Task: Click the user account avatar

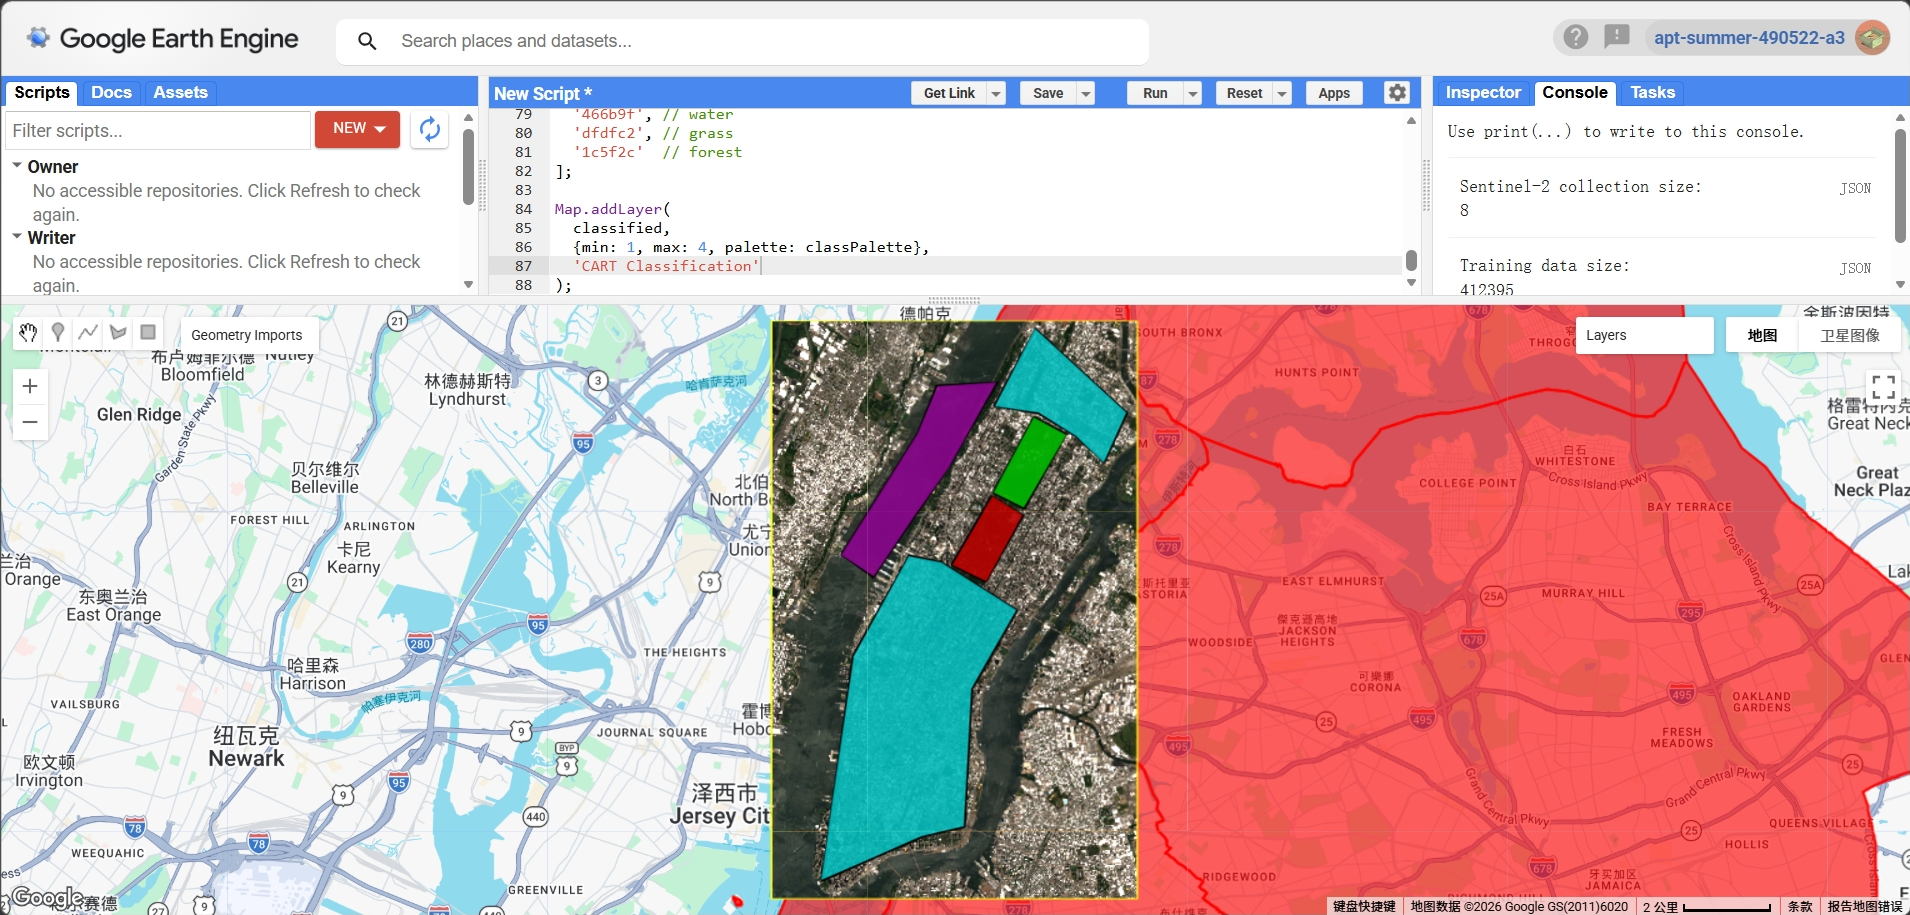Action: 1872,38
